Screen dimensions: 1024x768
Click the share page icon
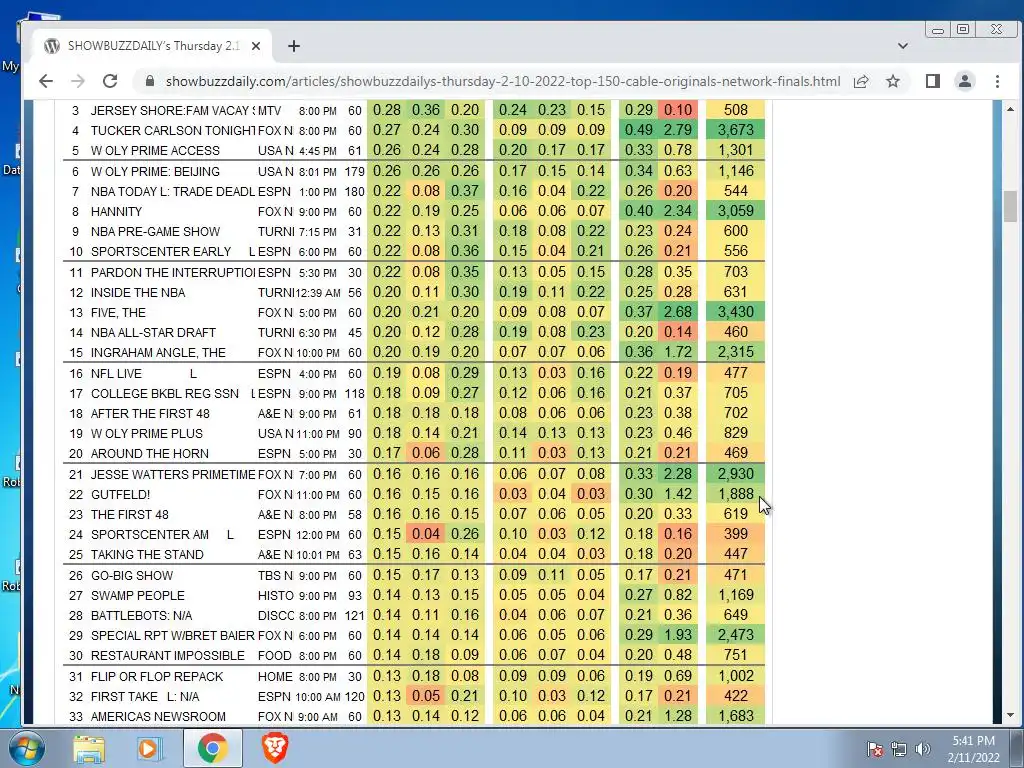pyautogui.click(x=861, y=81)
